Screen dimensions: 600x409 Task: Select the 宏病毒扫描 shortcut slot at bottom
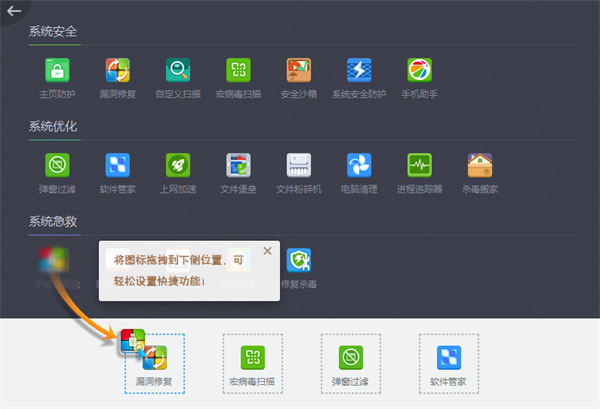[252, 363]
